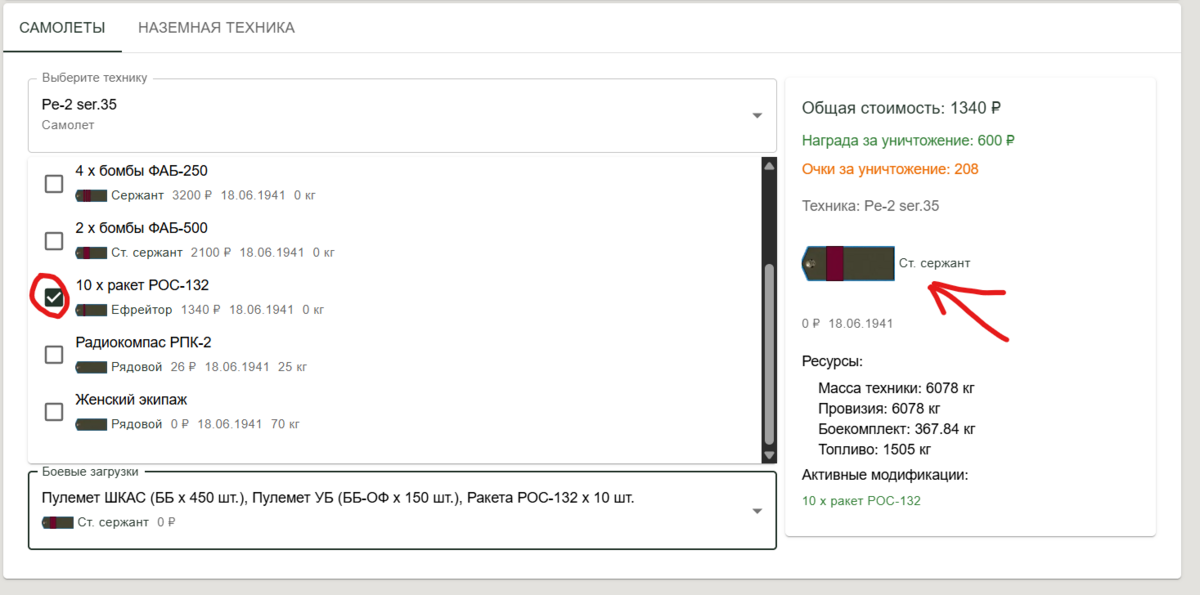This screenshot has height=595, width=1200.
Task: Enable 2 х бомбы ФАБ-500 modification
Action: (x=54, y=241)
